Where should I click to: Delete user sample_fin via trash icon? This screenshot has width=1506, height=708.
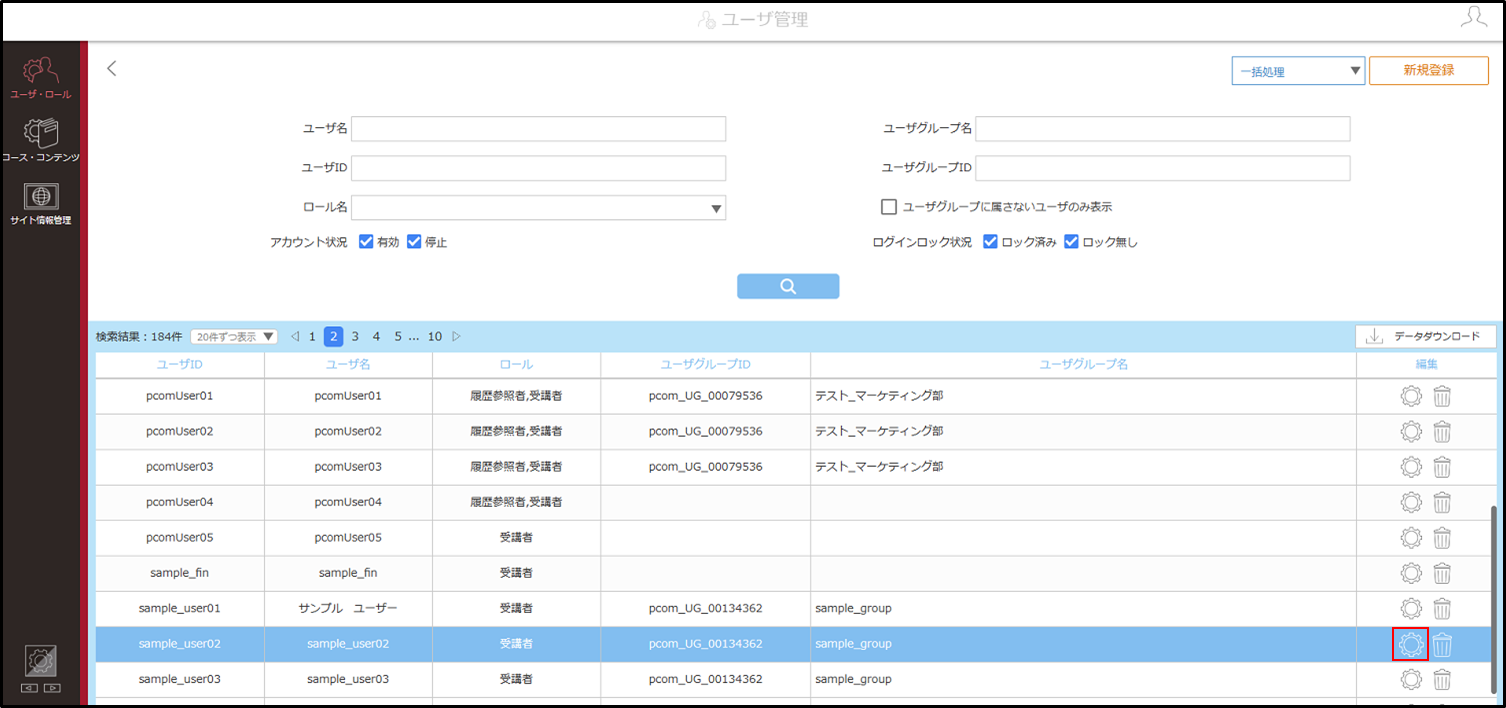[x=1442, y=573]
